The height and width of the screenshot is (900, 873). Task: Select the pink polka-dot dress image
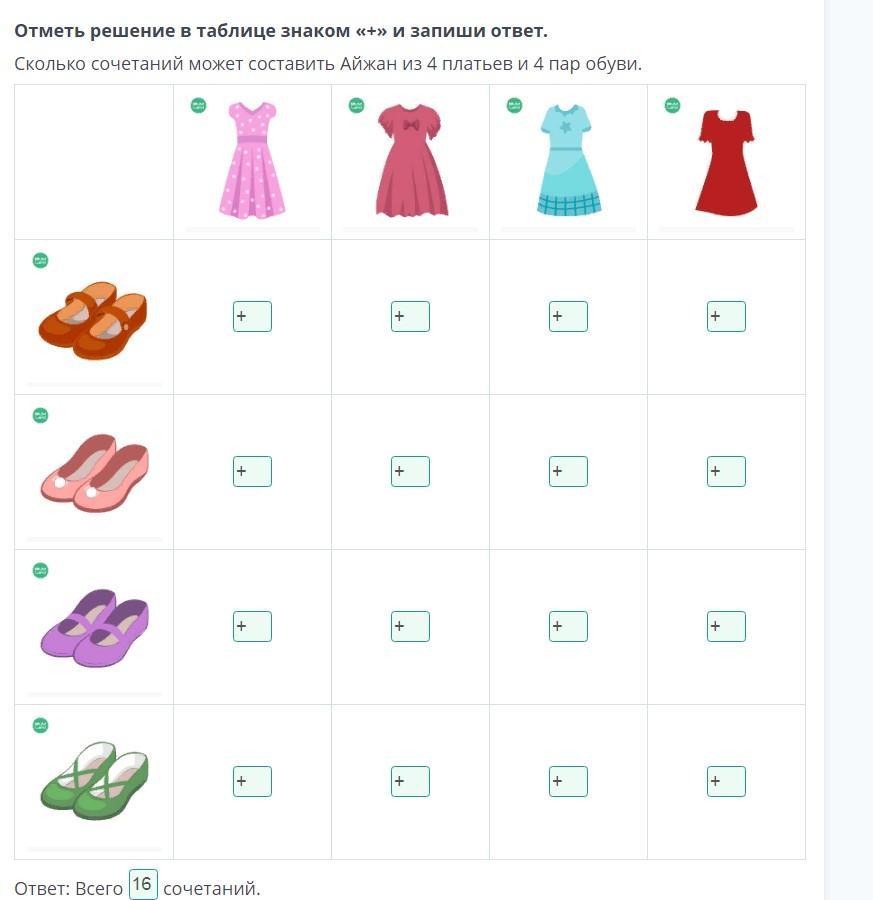252,160
